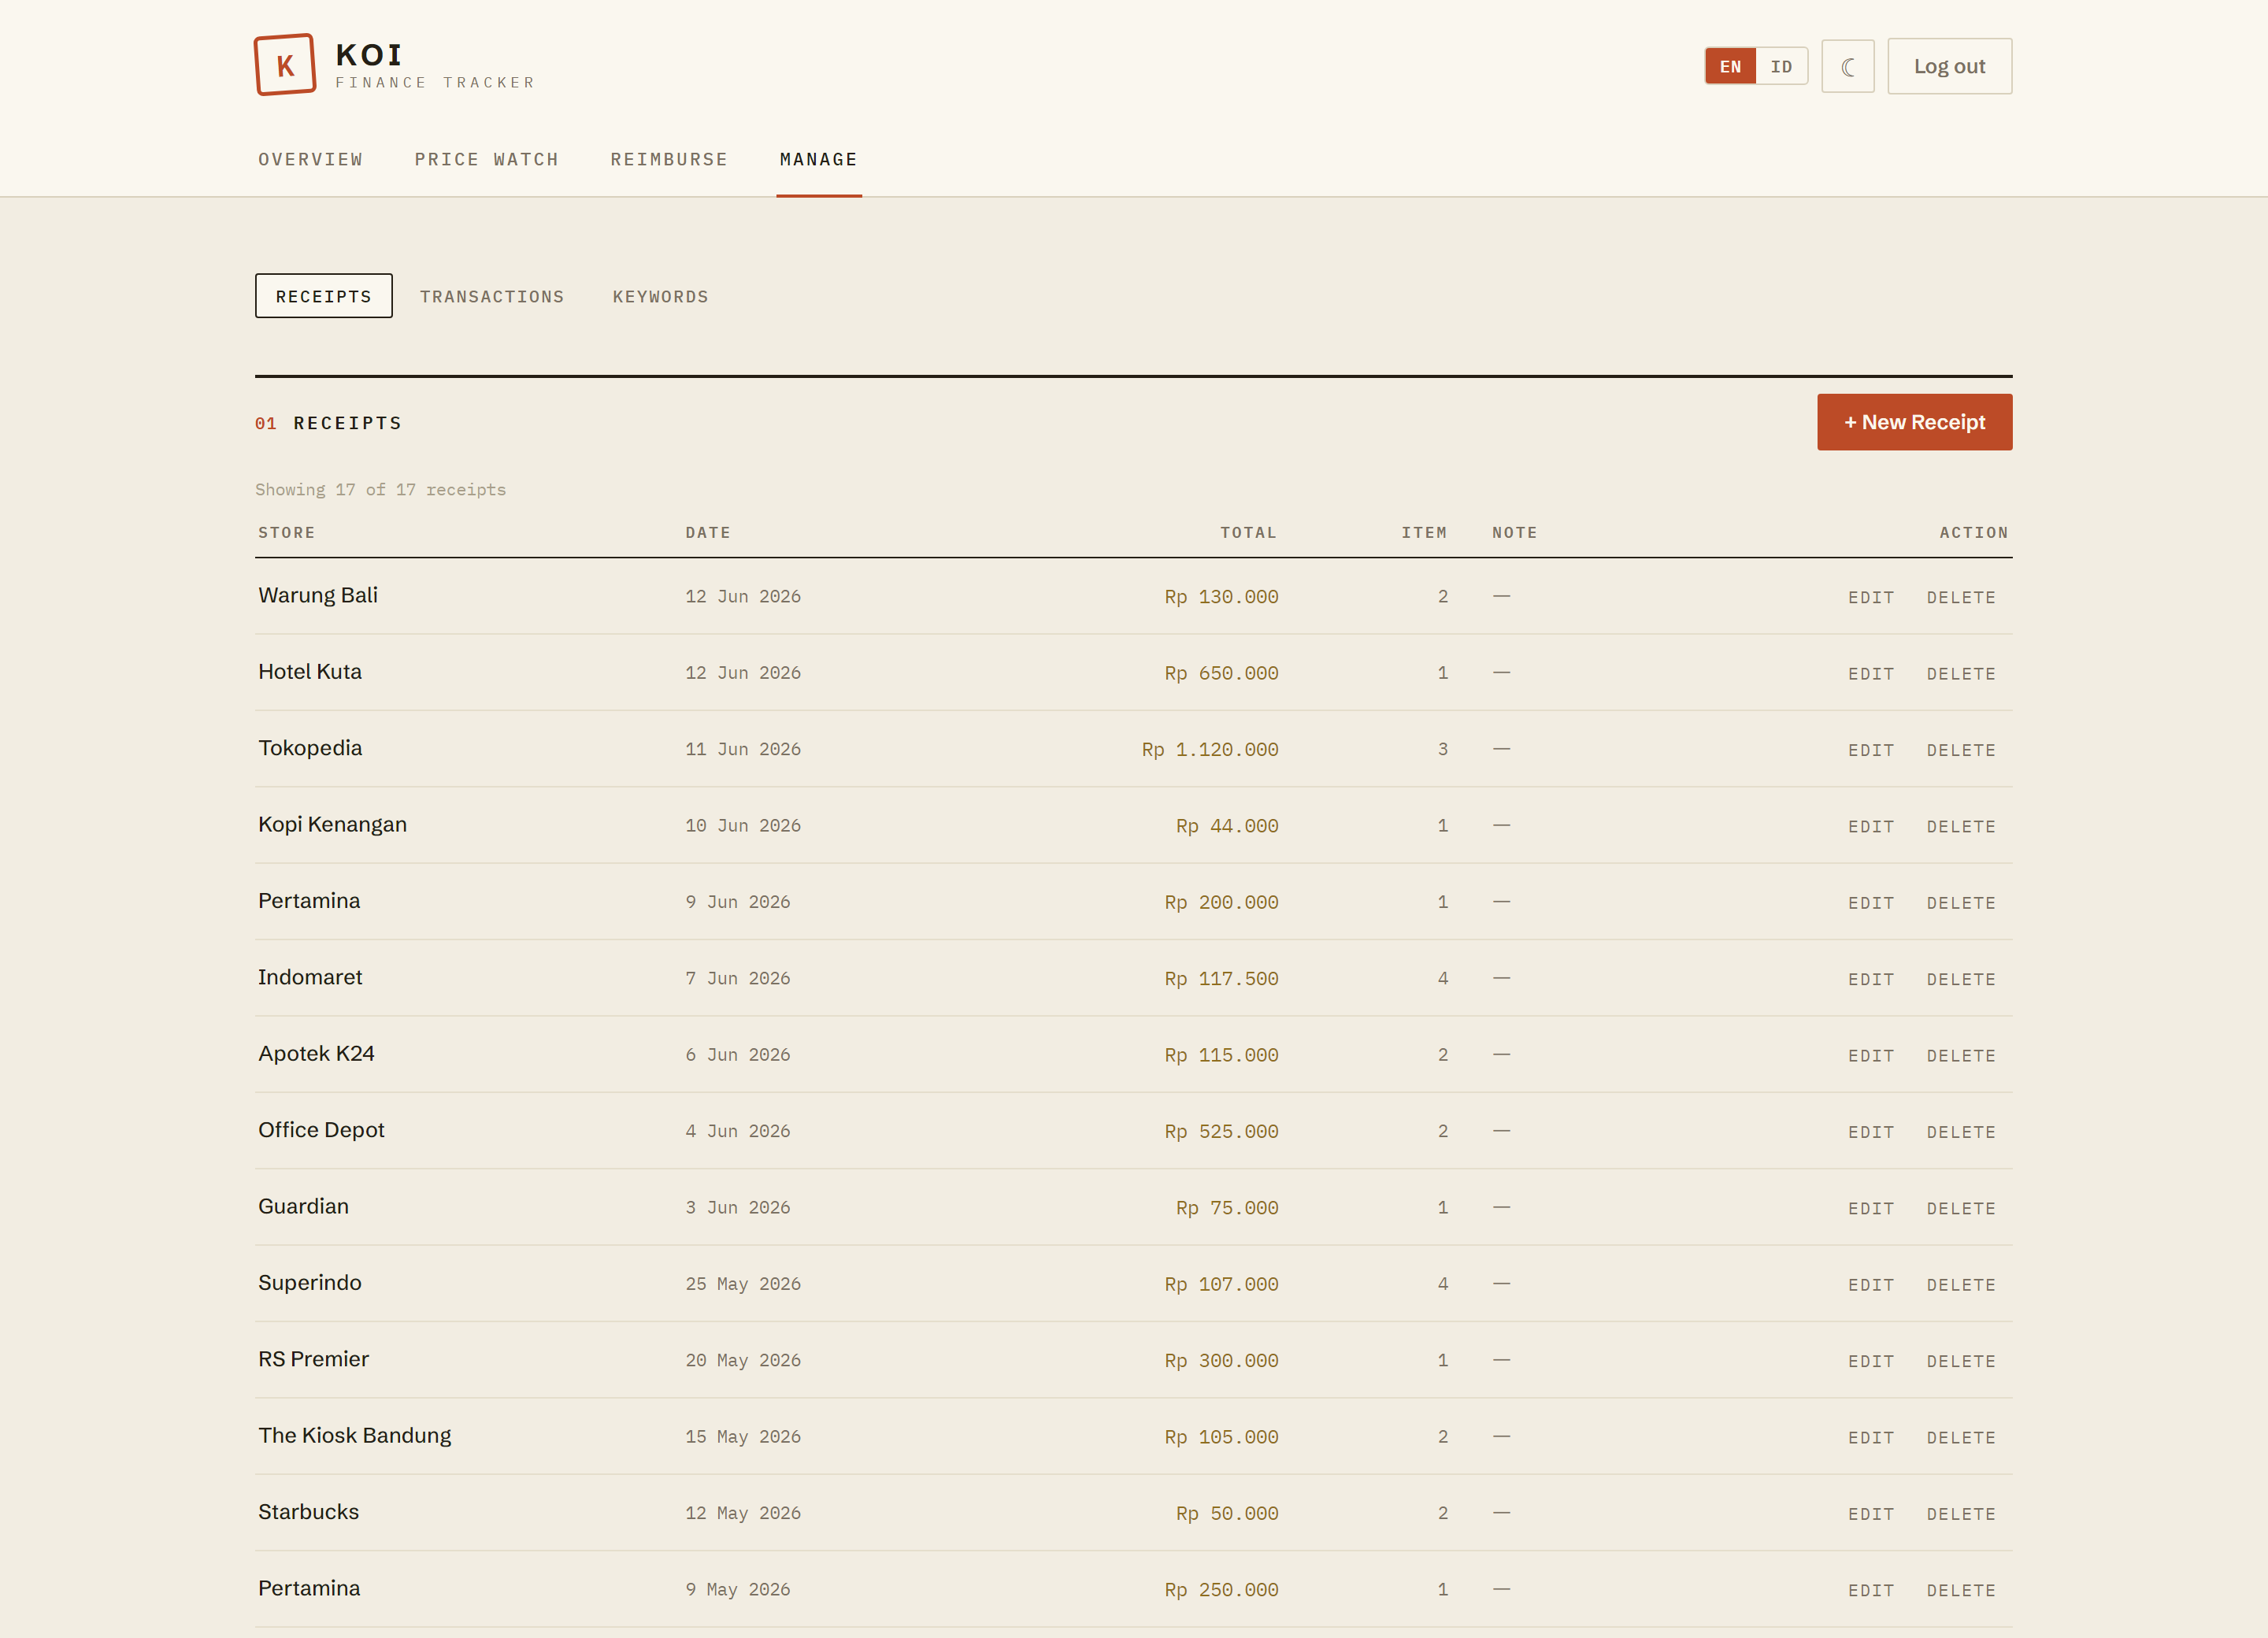Delete the Kopi Kenangan receipt
This screenshot has width=2268, height=1638.
click(1961, 827)
